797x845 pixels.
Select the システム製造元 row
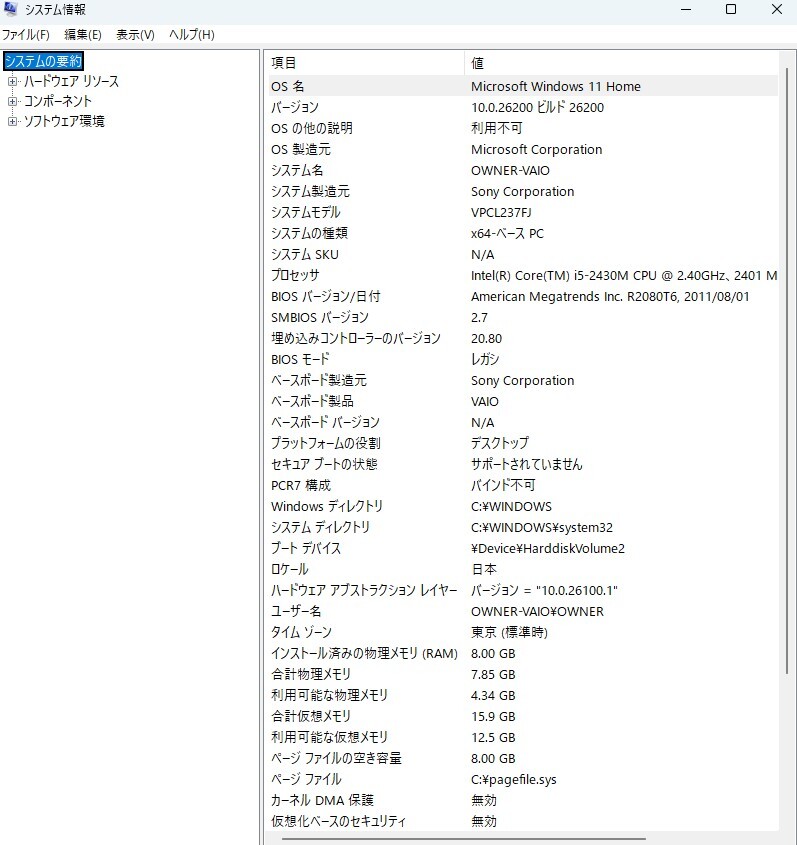(x=523, y=191)
